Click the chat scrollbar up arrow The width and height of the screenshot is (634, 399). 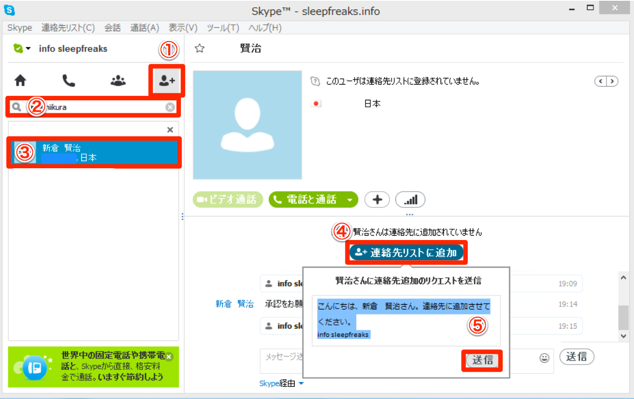(x=623, y=277)
